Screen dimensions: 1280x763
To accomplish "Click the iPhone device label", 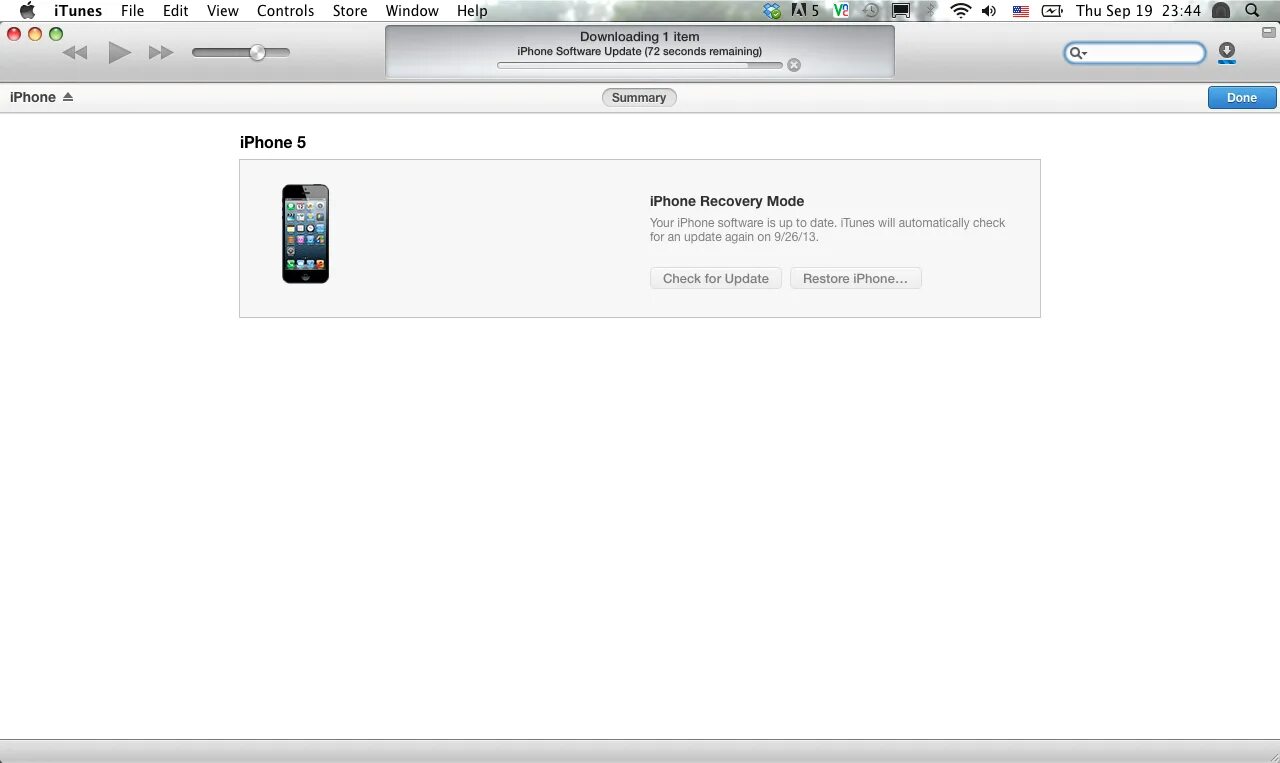I will [33, 97].
